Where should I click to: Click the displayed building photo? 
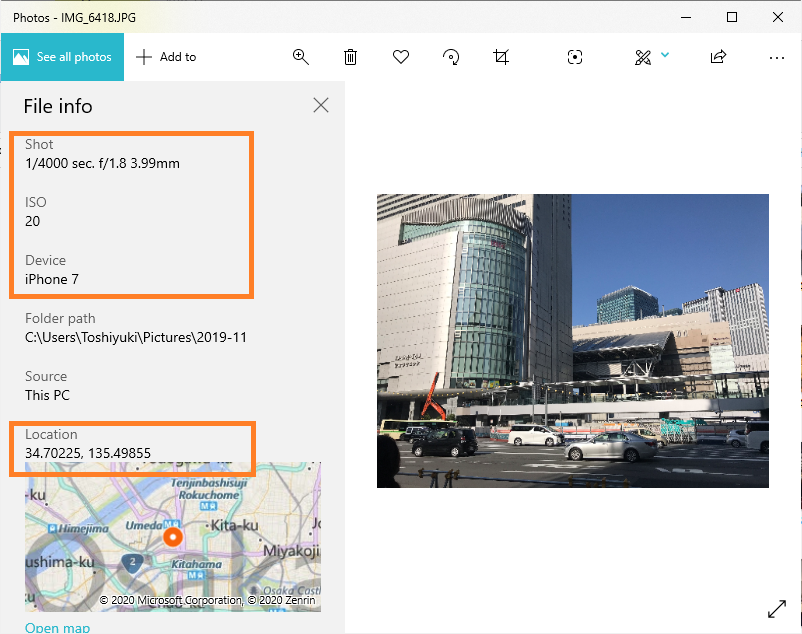point(572,341)
